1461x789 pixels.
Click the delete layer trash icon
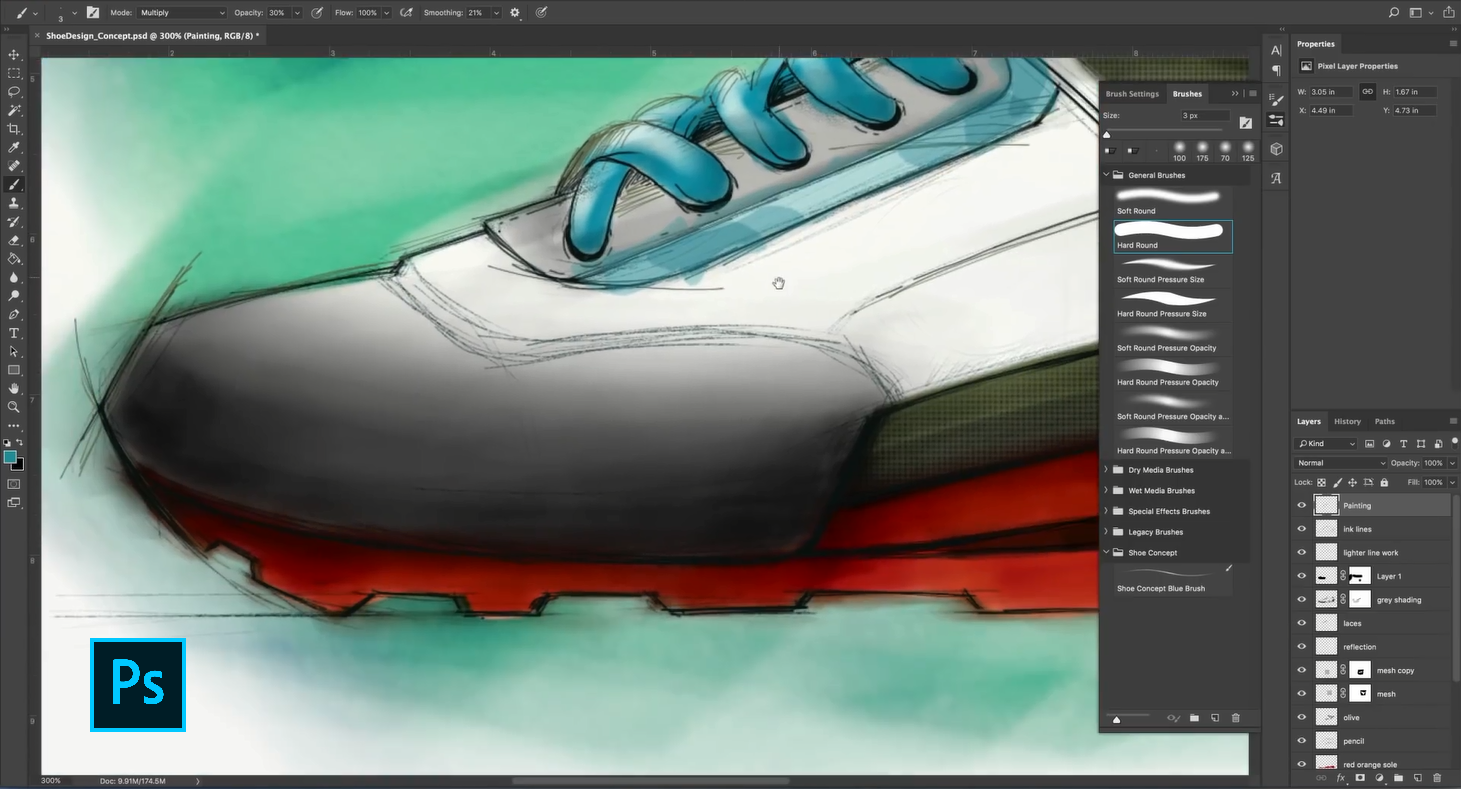click(x=1437, y=777)
